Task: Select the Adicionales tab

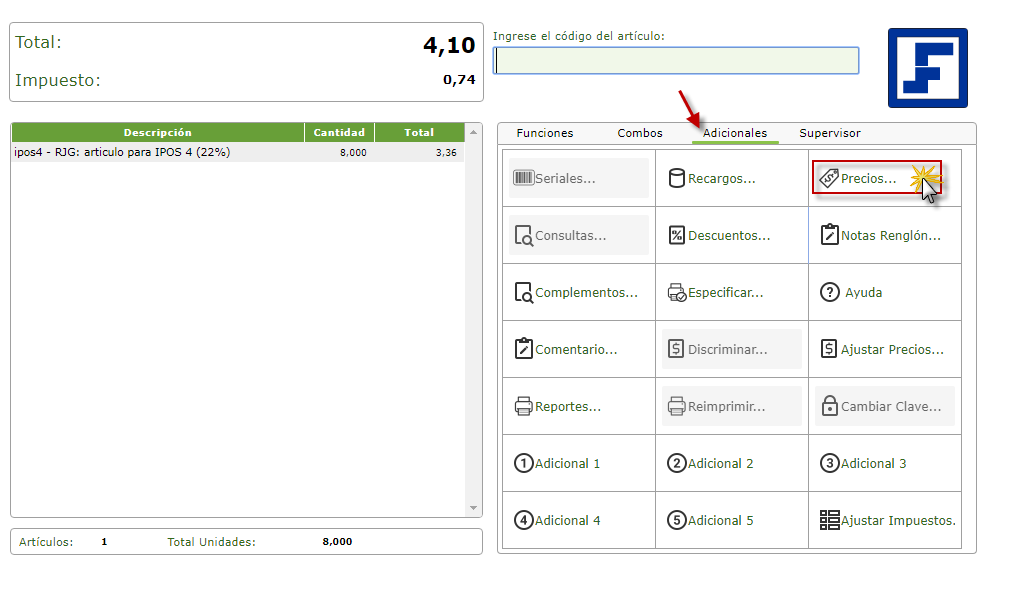Action: coord(735,133)
